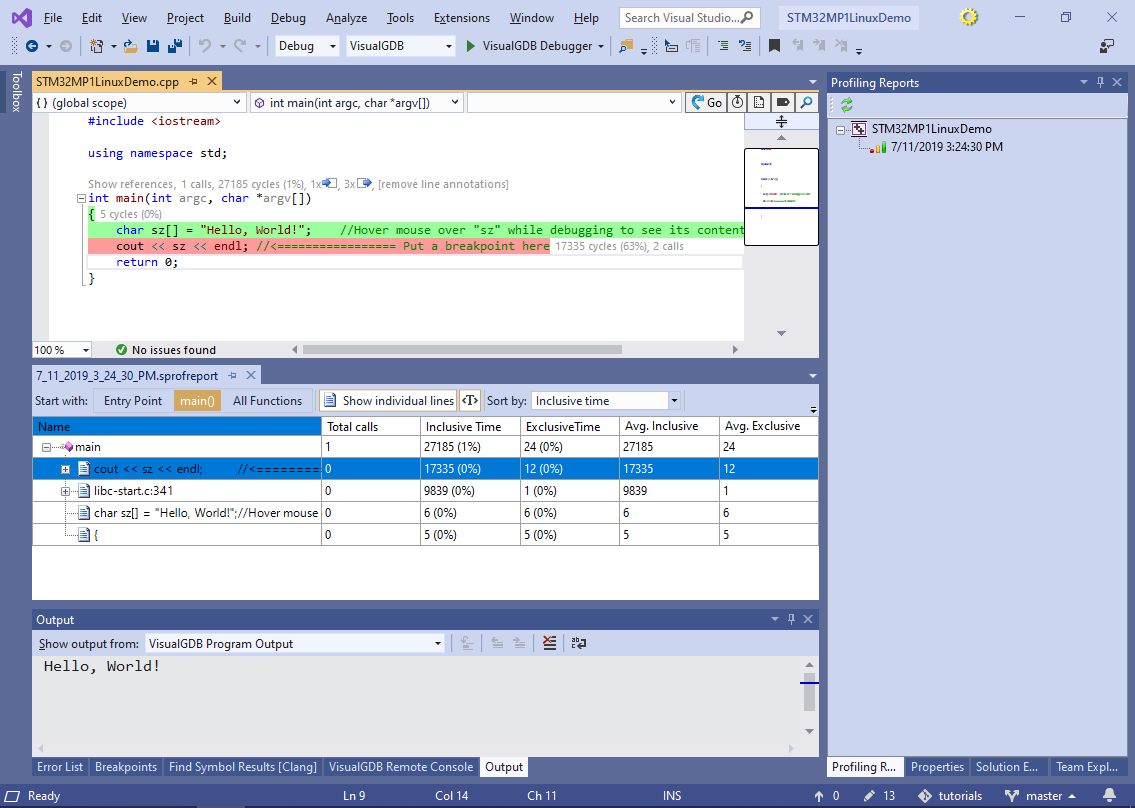The image size is (1135, 808).
Task: Click the Show references link
Action: [x=131, y=185]
